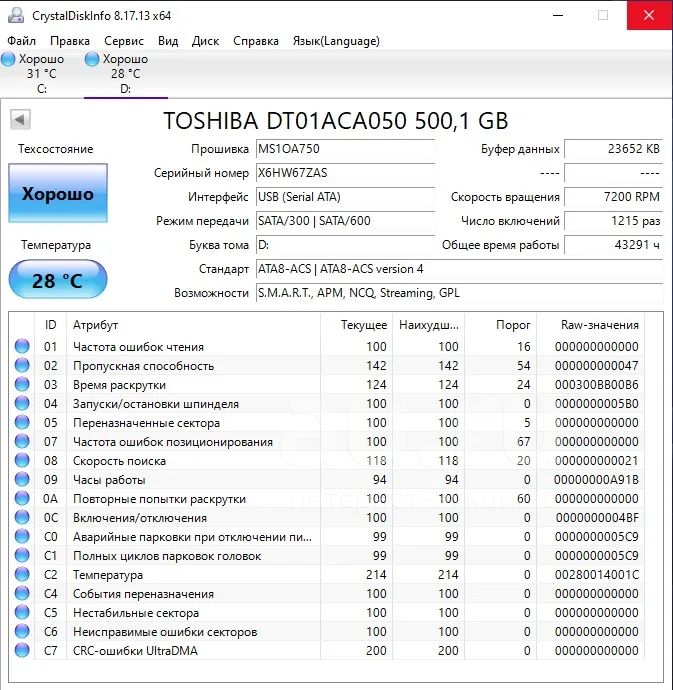This screenshot has height=690, width=673.
Task: Click the status orb for attribute 09
Action: 22,479
